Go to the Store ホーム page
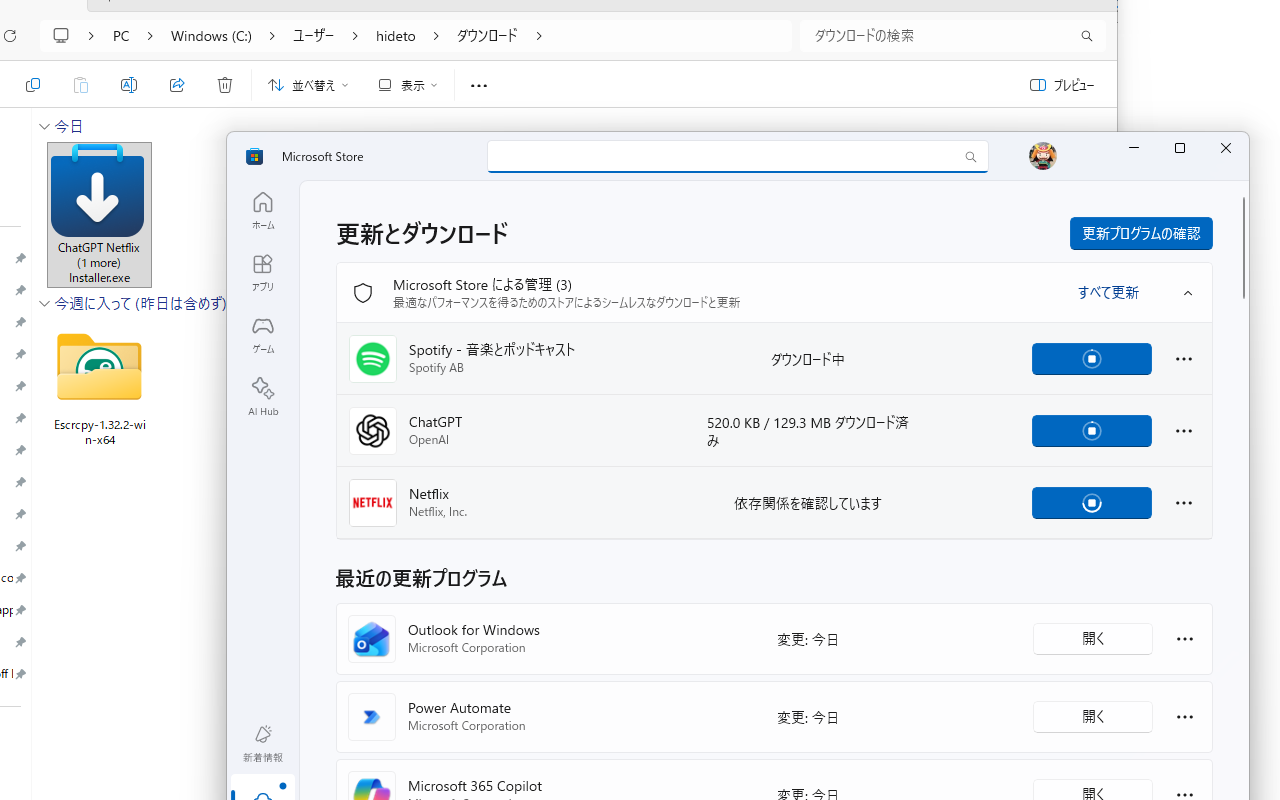Image resolution: width=1280 pixels, height=800 pixels. (x=262, y=210)
